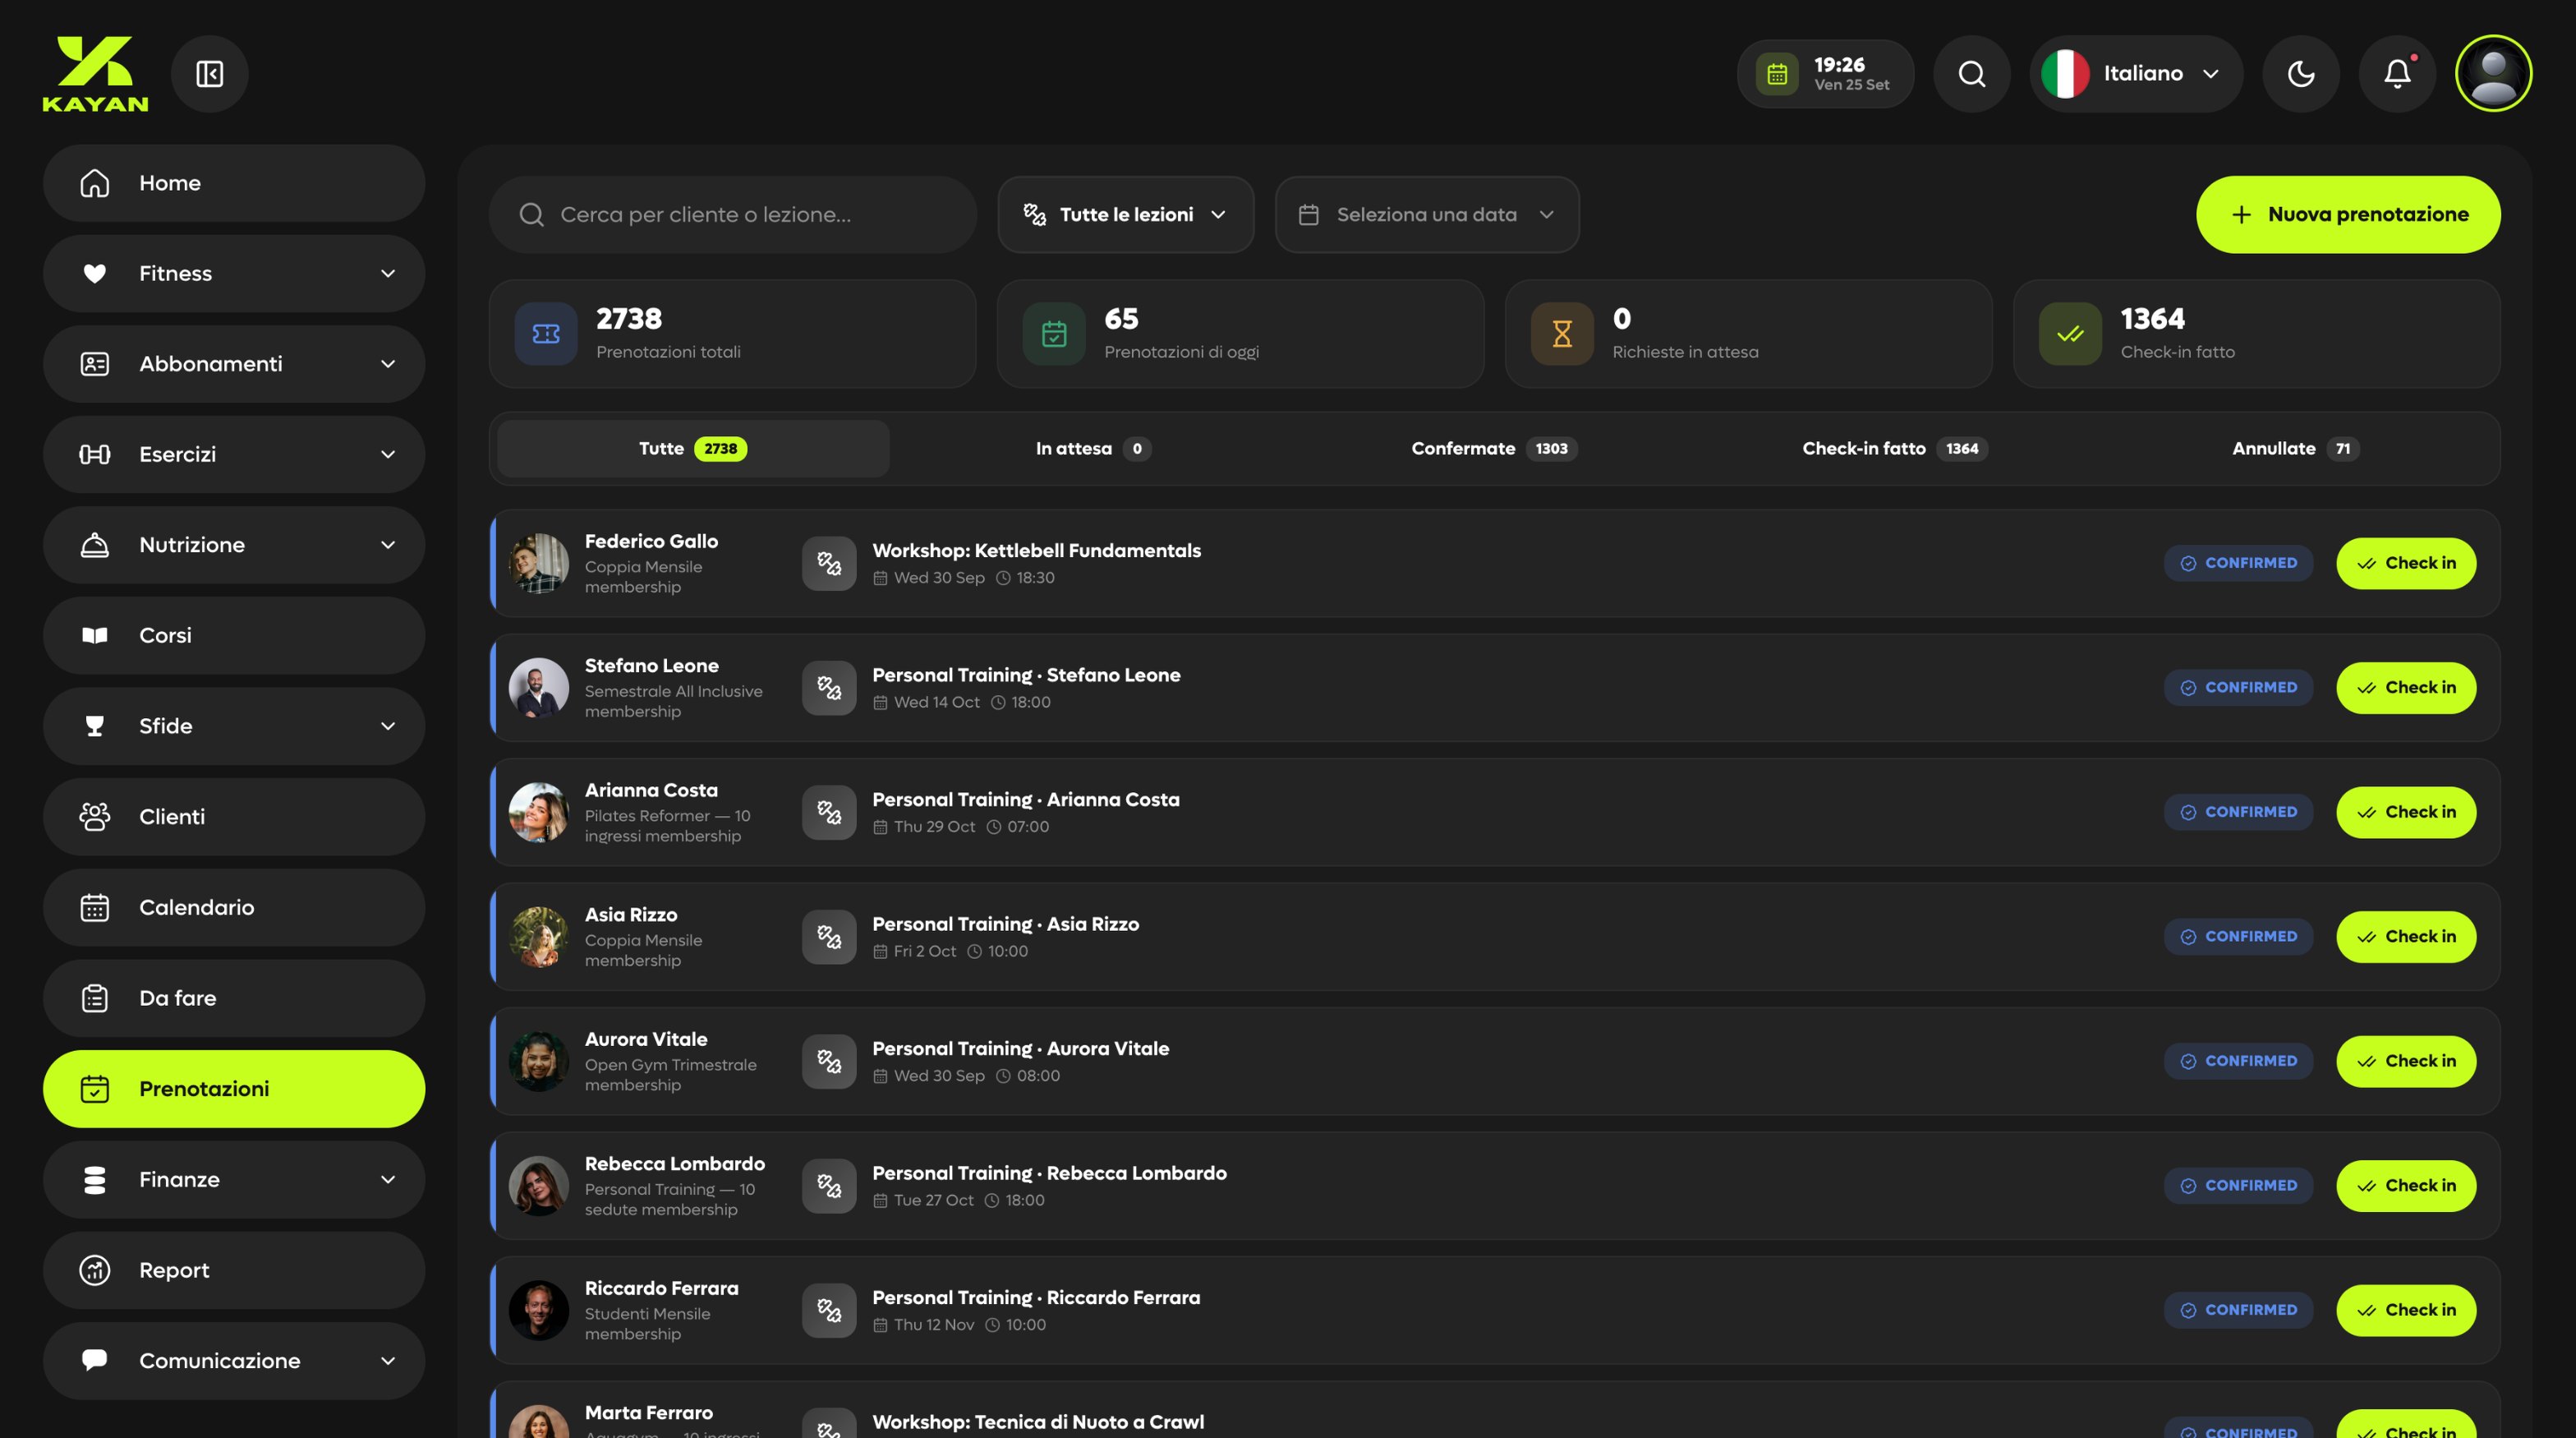This screenshot has height=1438, width=2576.
Task: Expand the Esercizi sidebar section
Action: [x=234, y=455]
